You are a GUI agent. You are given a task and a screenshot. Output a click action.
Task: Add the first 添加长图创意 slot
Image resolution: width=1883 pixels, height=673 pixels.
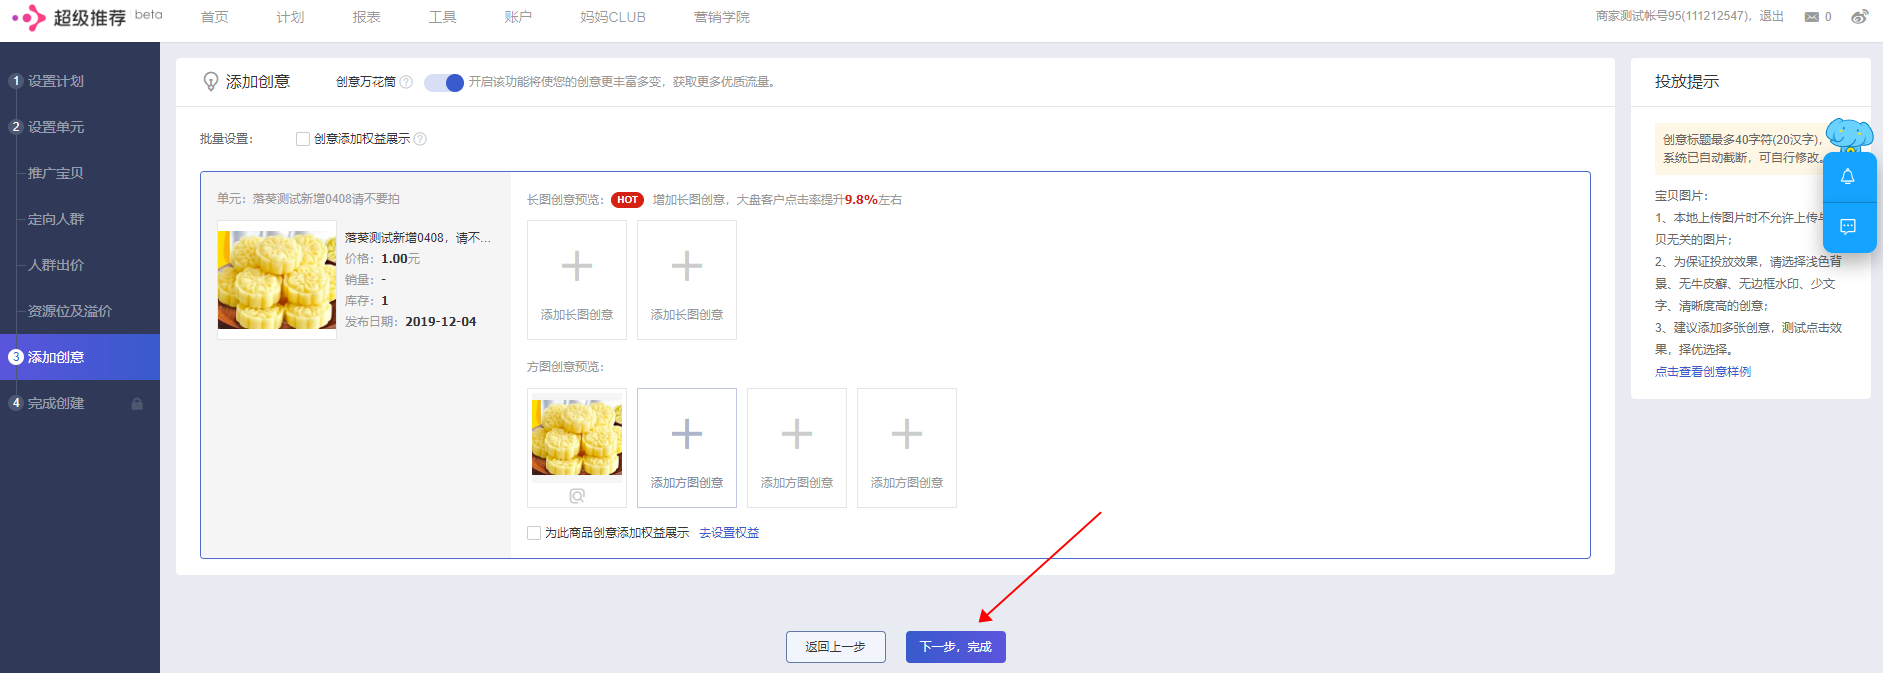[577, 280]
